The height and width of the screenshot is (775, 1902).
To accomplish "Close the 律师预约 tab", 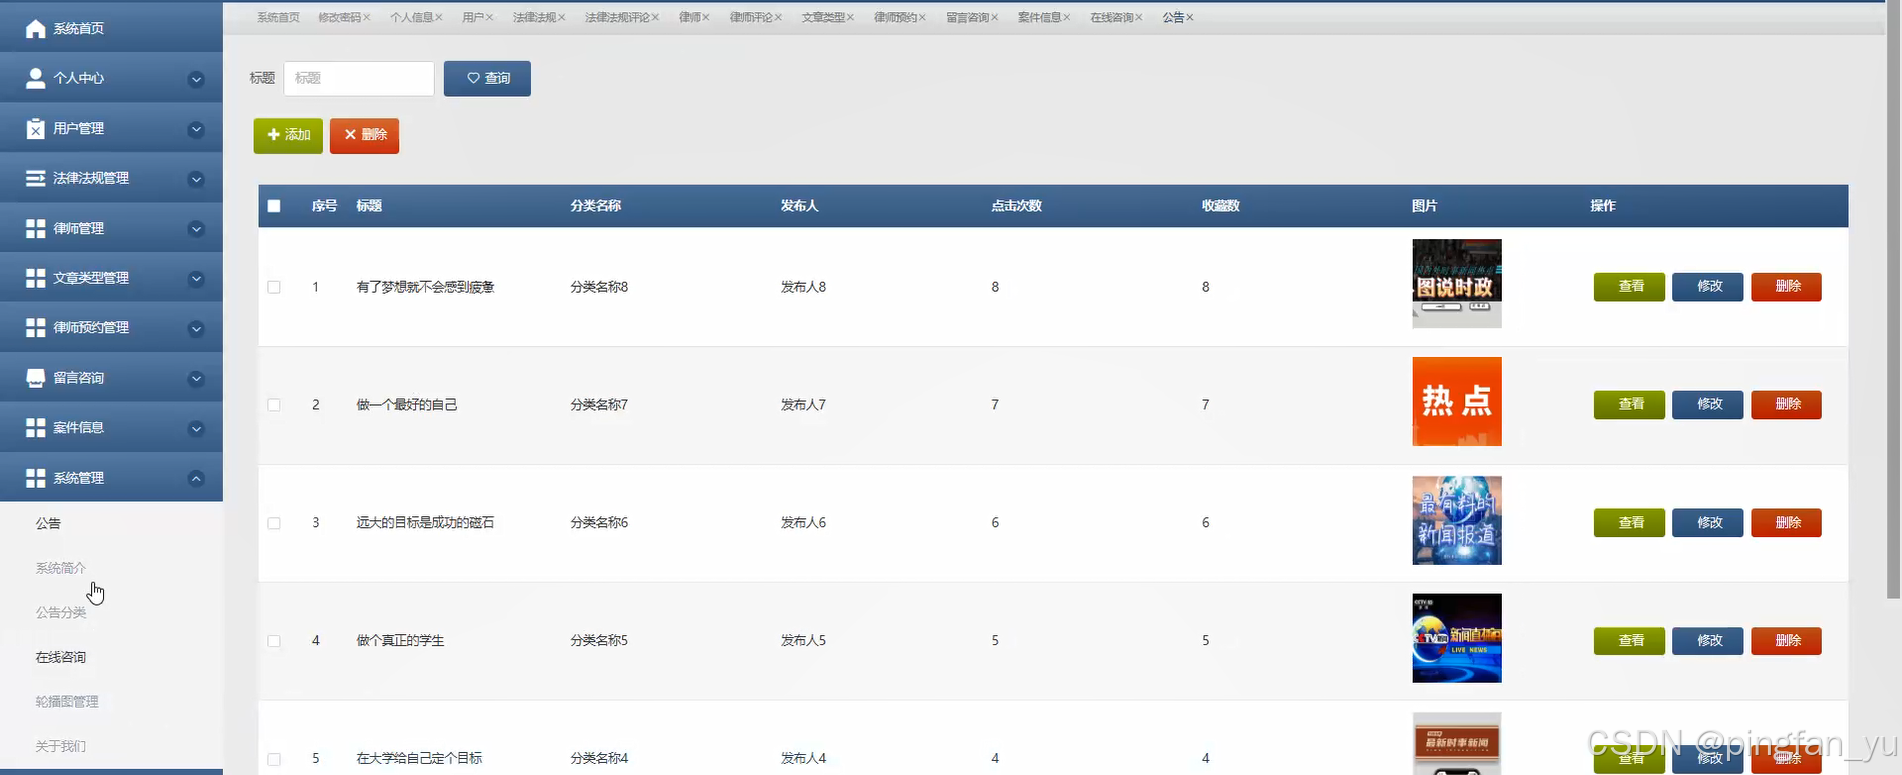I will pos(923,18).
